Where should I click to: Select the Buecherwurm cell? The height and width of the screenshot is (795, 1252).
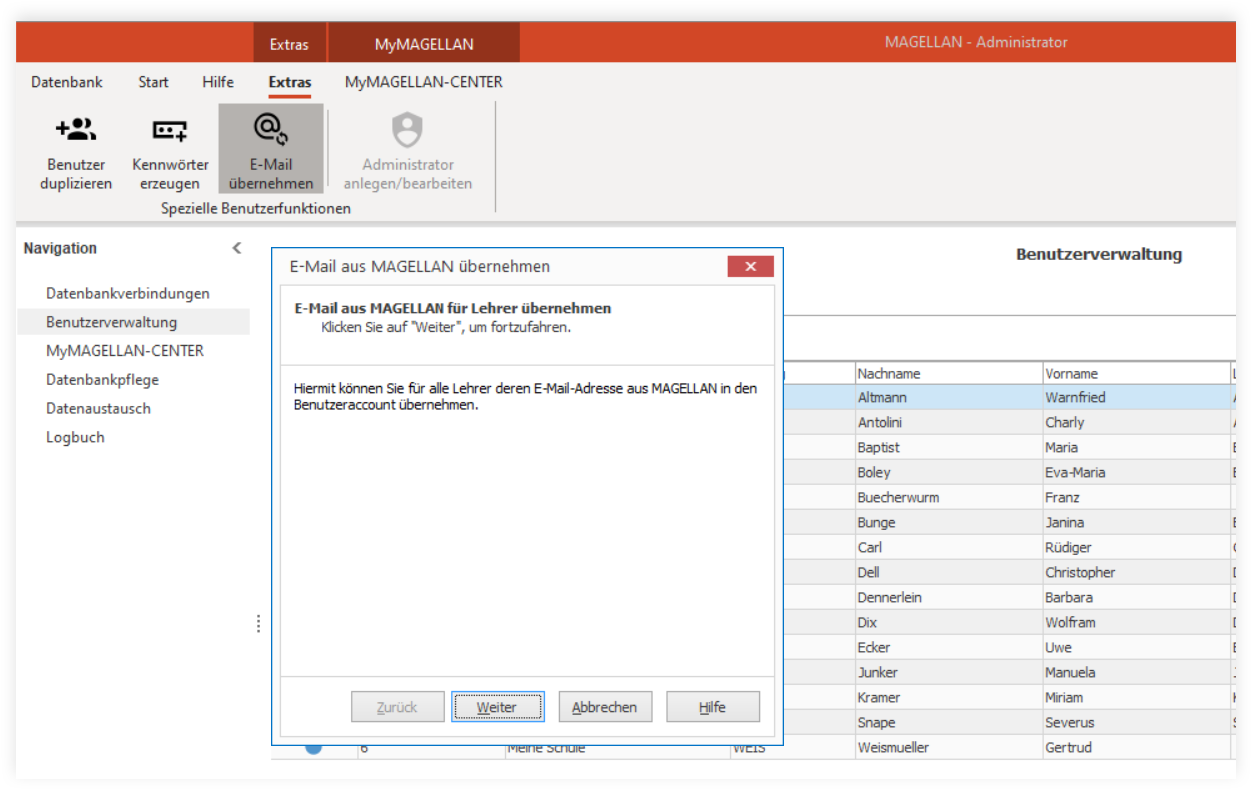(948, 497)
